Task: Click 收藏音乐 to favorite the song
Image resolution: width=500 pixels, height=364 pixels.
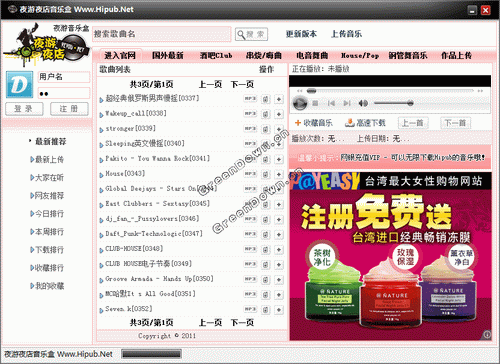Action: pos(314,123)
